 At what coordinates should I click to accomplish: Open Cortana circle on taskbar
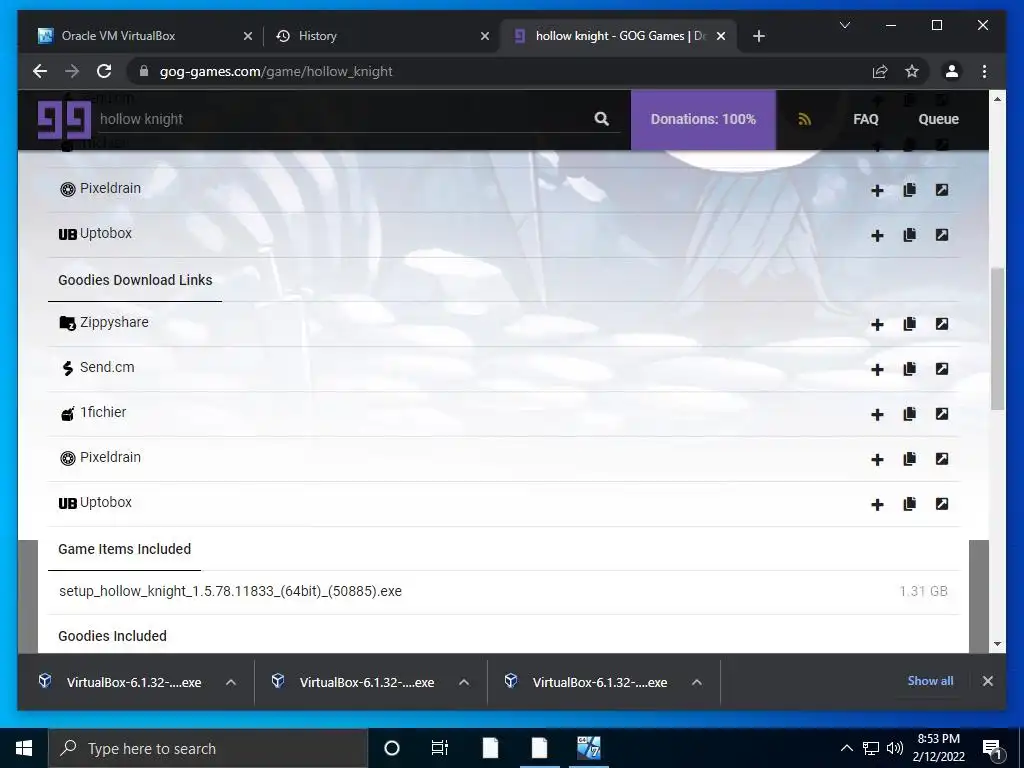(392, 748)
